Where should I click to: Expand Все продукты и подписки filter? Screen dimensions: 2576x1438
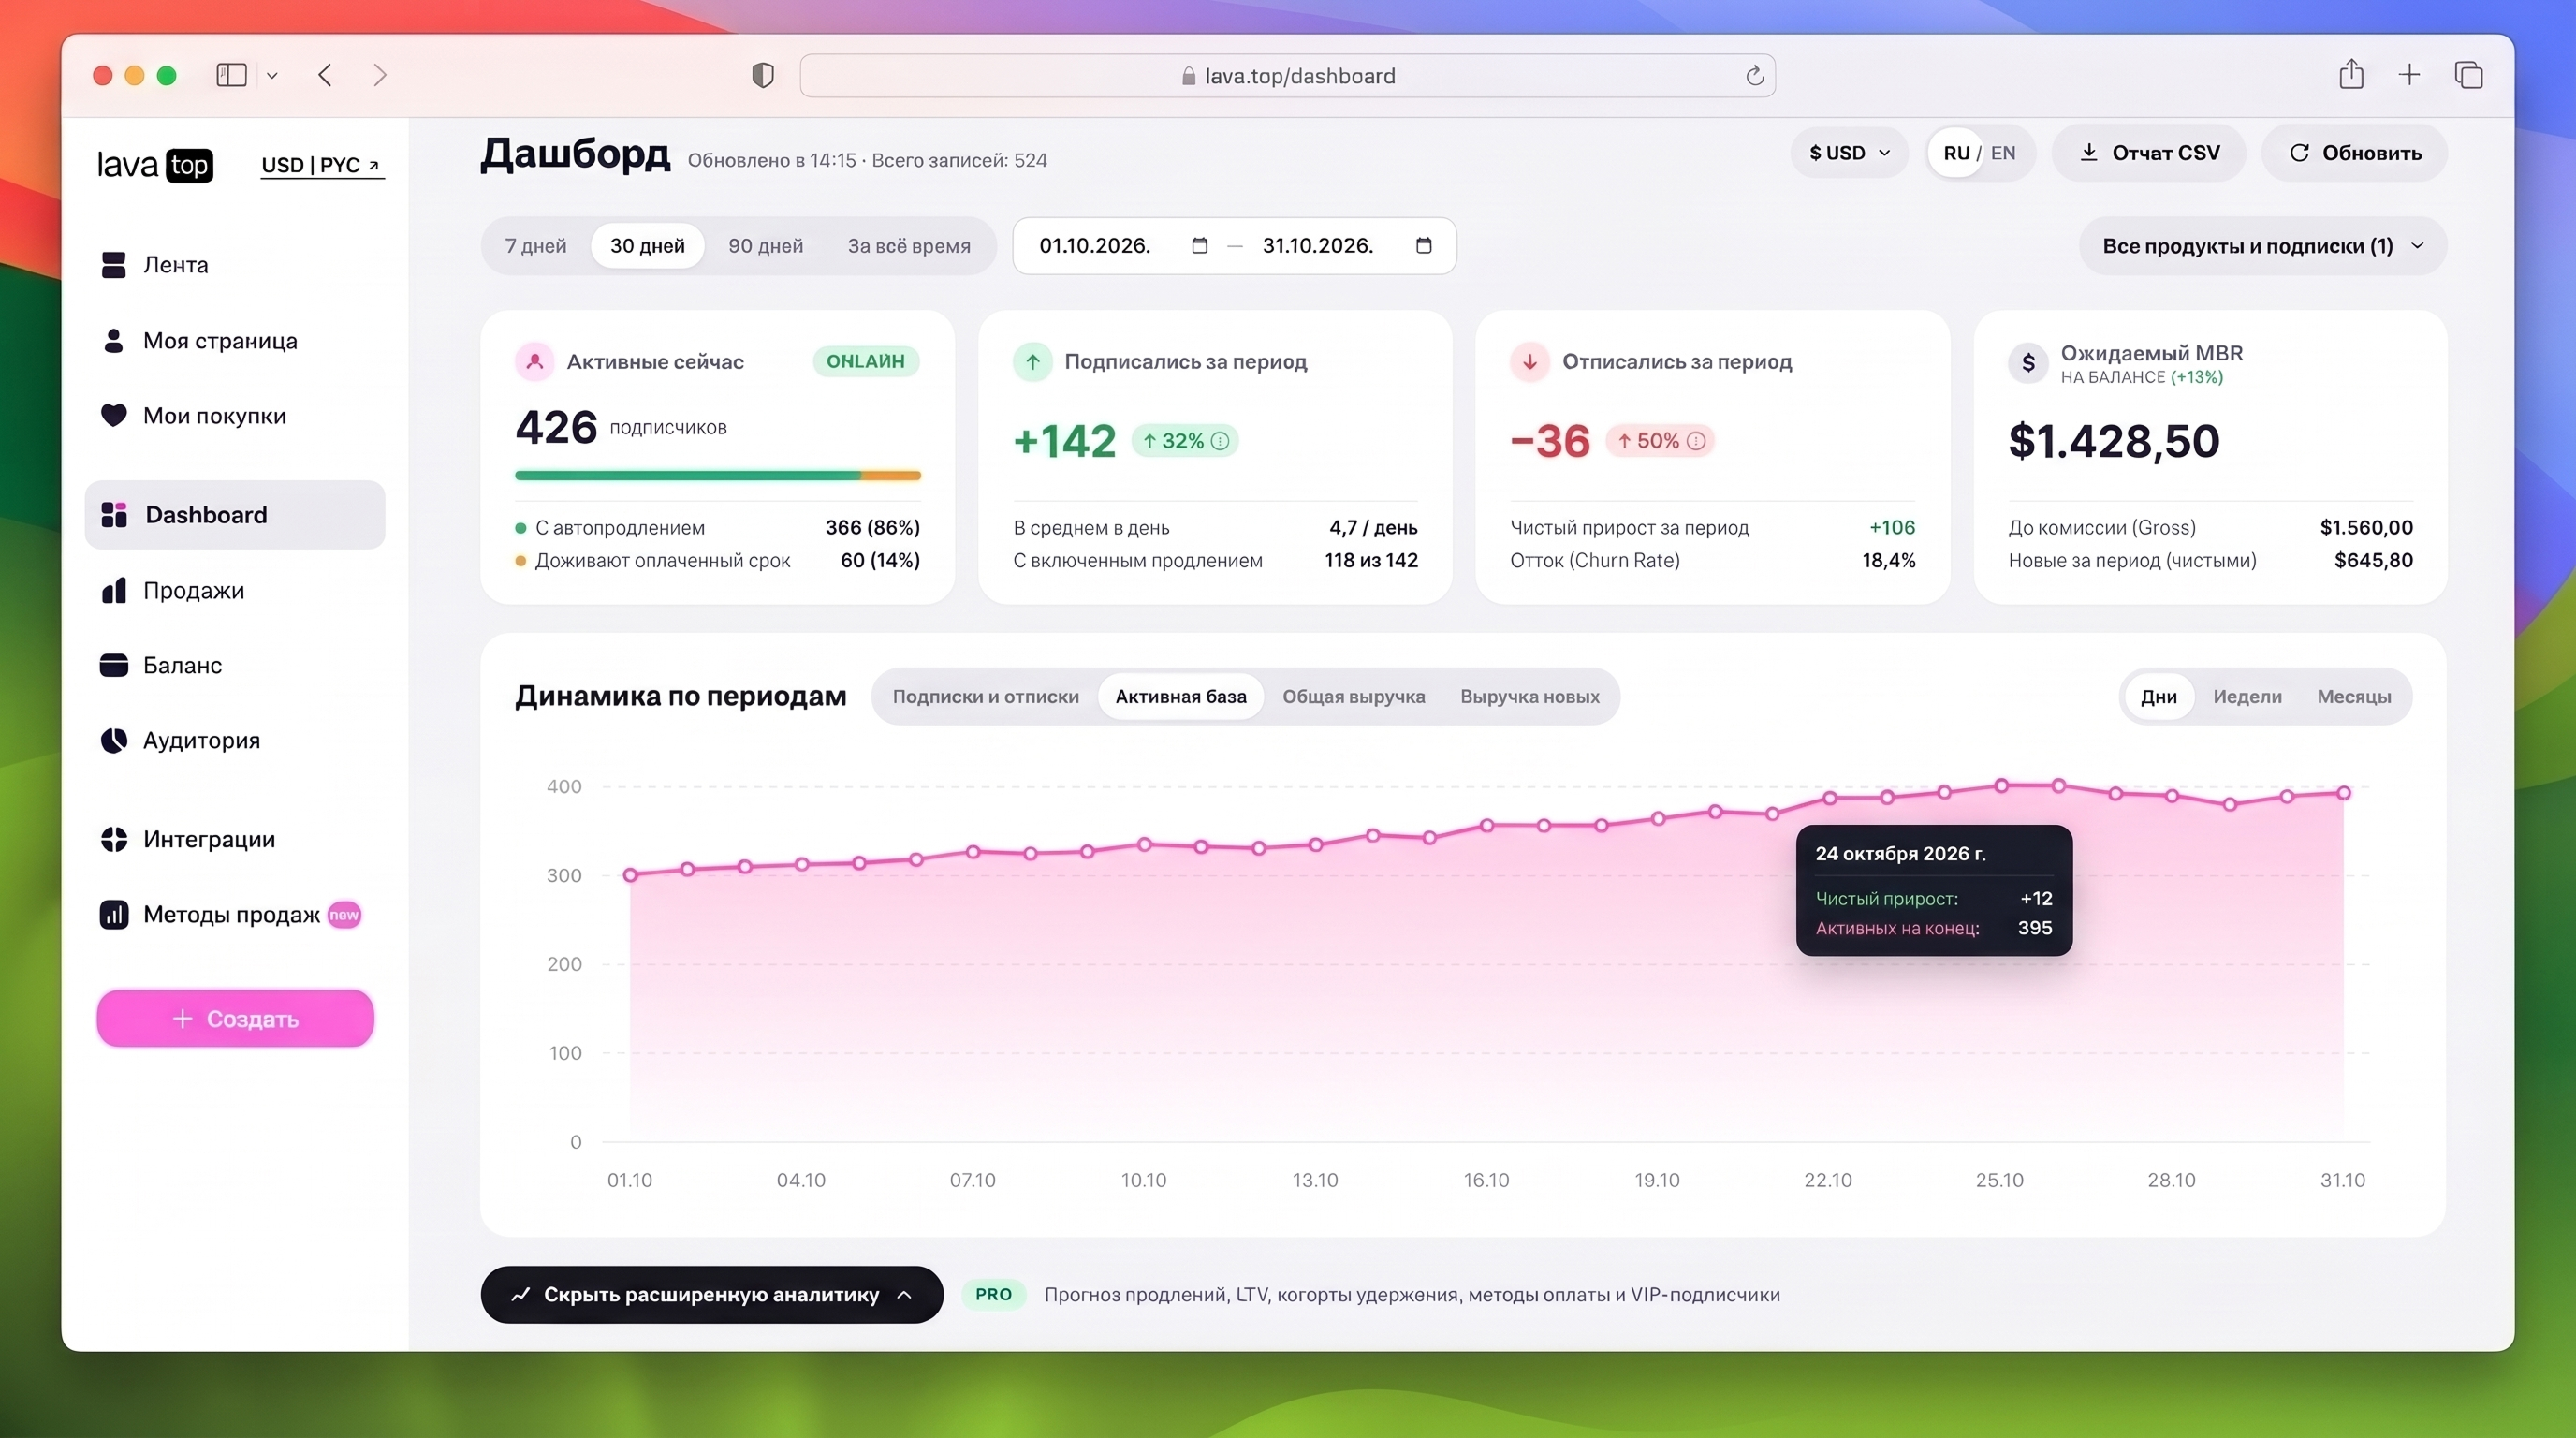click(x=2262, y=246)
